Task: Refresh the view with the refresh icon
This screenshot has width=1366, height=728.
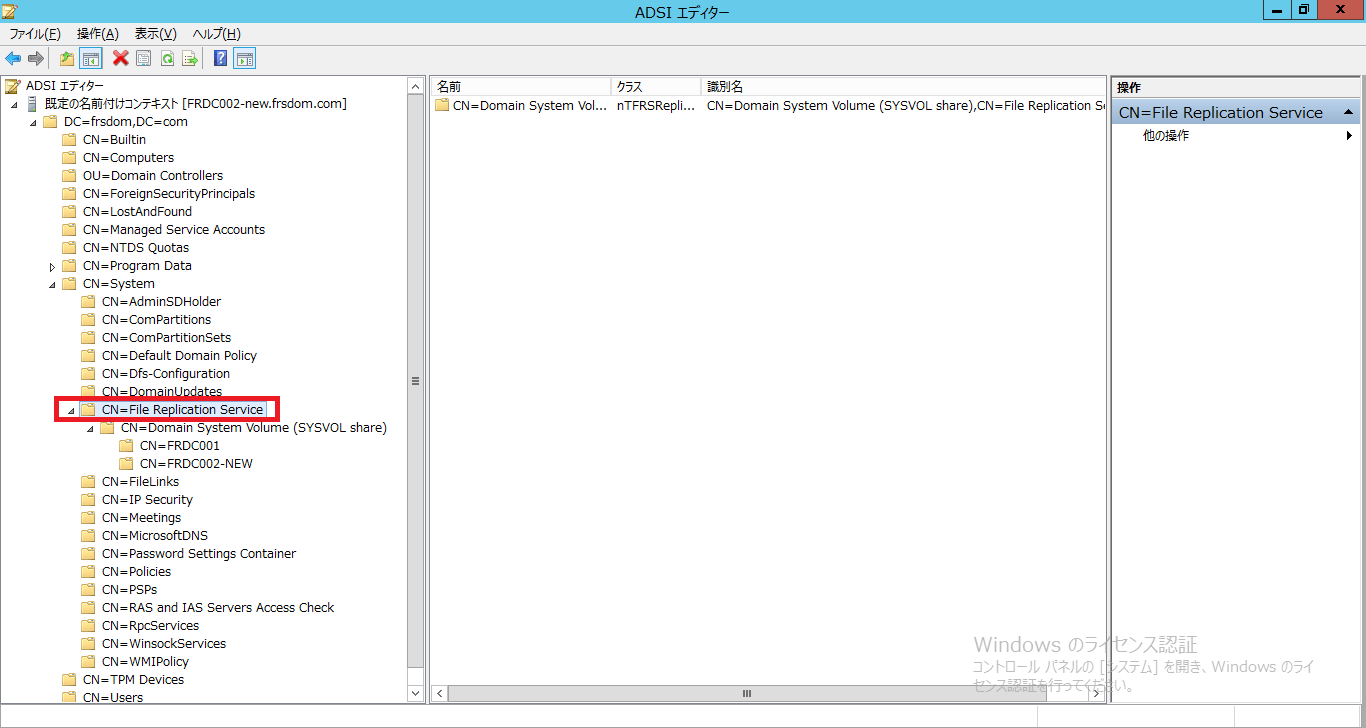Action: 167,58
